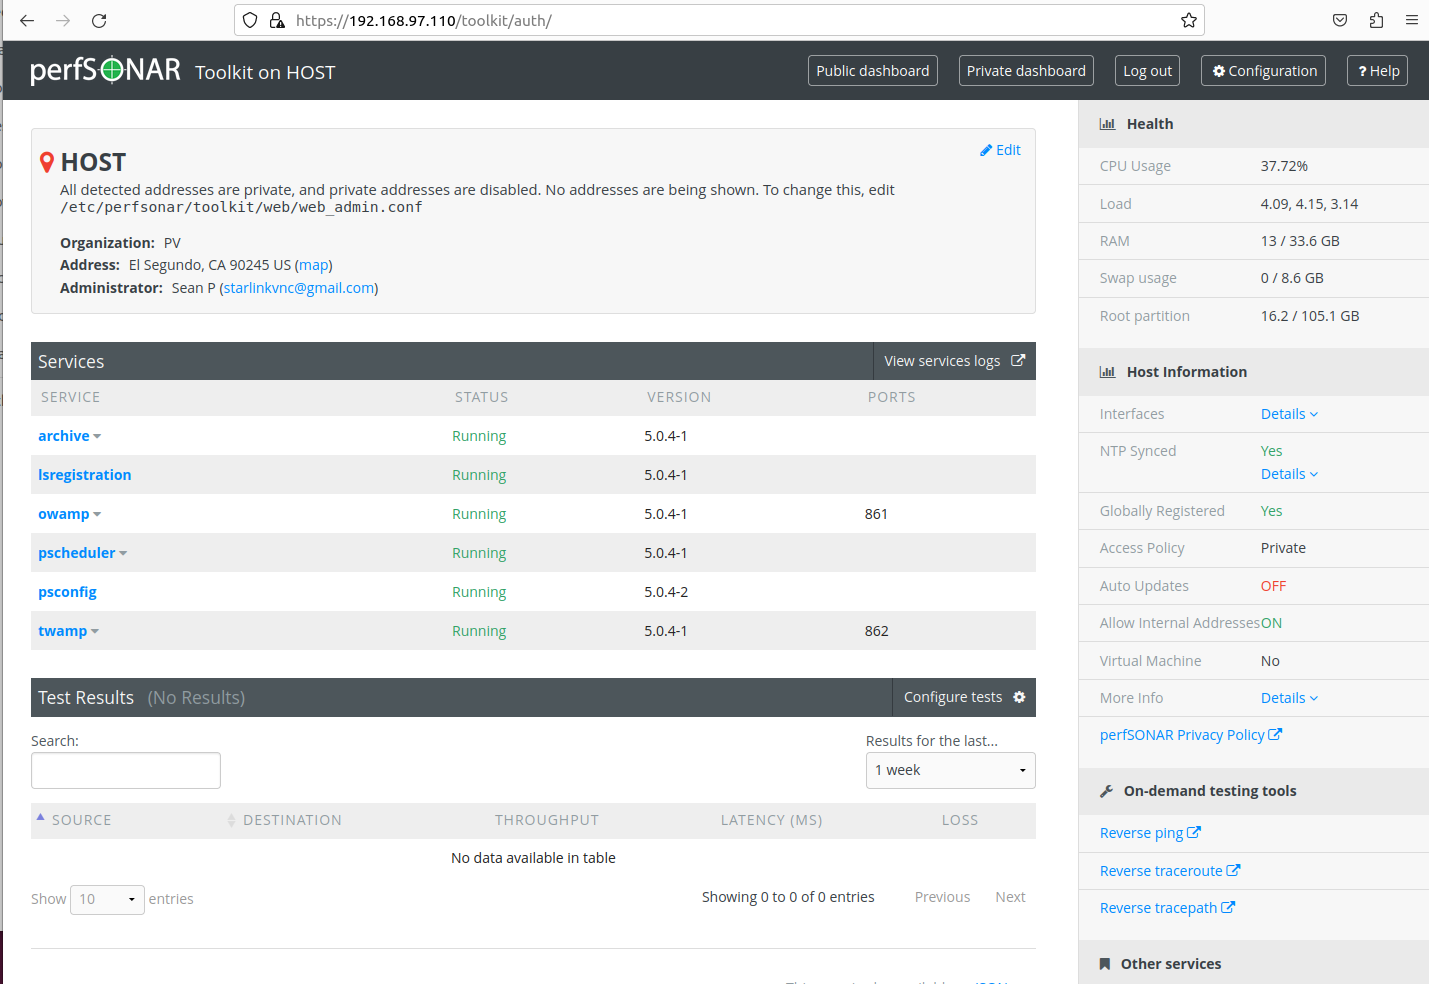Click the browser forward arrow
Image resolution: width=1429 pixels, height=984 pixels.
63,20
